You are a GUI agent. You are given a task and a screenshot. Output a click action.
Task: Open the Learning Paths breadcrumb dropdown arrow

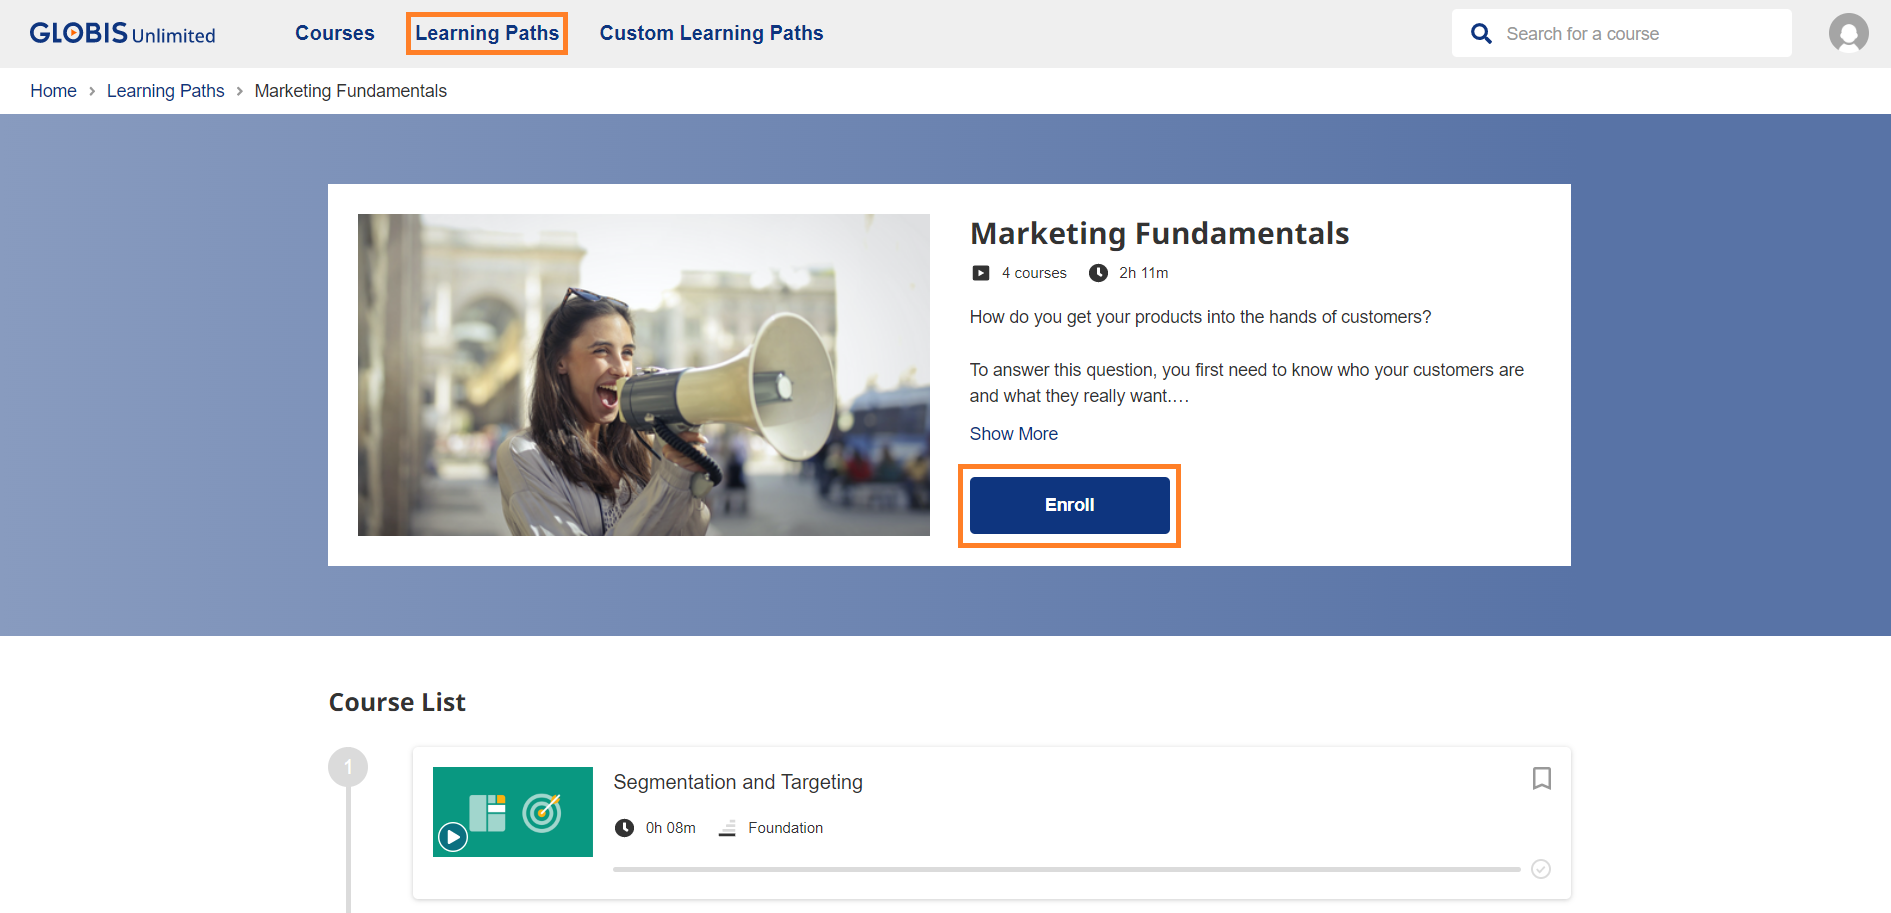[x=240, y=90]
